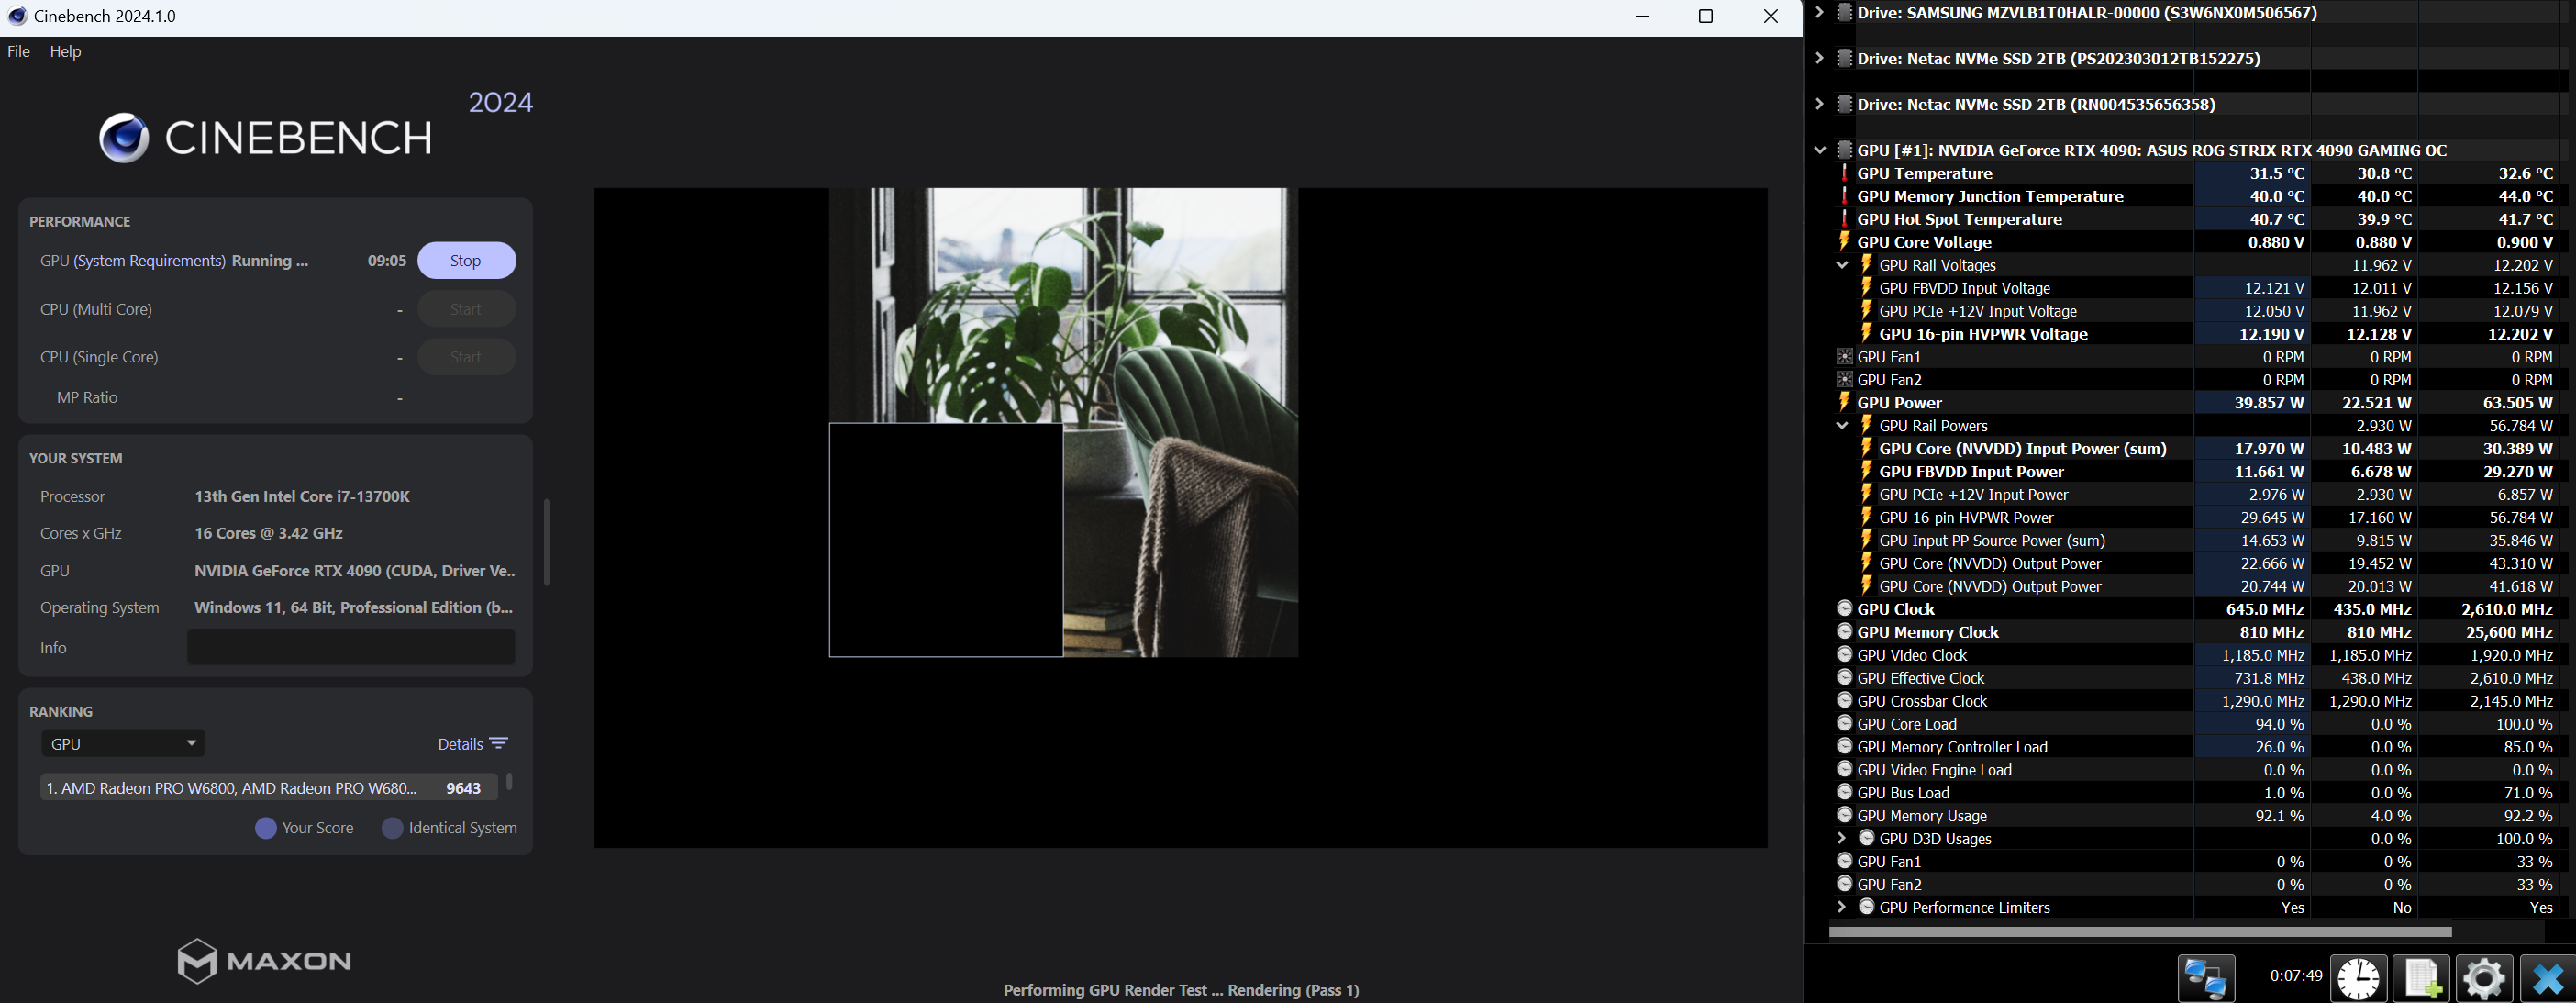Image resolution: width=2576 pixels, height=1003 pixels.
Task: Click the Info text input field
Action: coord(351,647)
